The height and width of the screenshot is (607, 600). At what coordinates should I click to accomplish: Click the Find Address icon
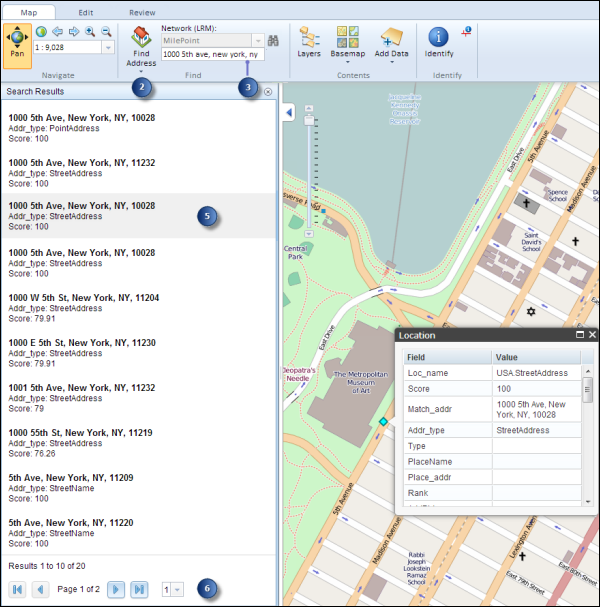coord(141,41)
